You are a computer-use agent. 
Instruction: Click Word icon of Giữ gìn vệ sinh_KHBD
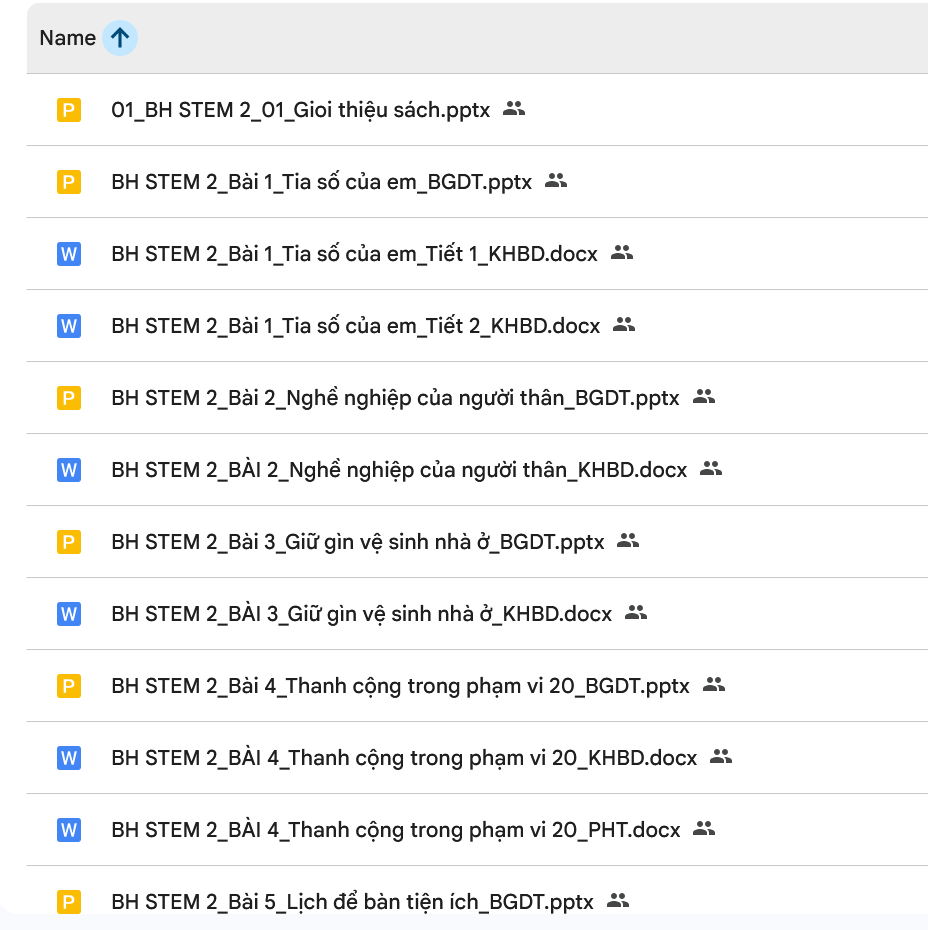pyautogui.click(x=68, y=614)
